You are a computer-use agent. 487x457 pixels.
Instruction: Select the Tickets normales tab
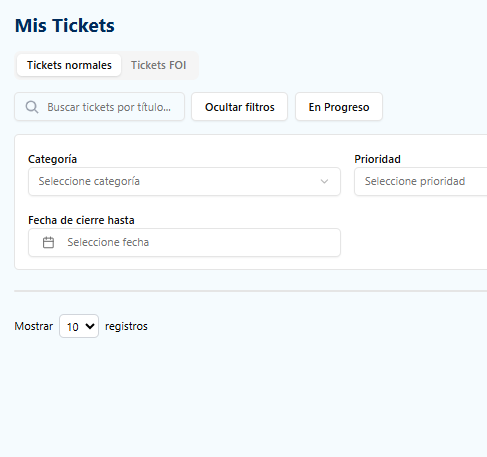[x=69, y=65]
